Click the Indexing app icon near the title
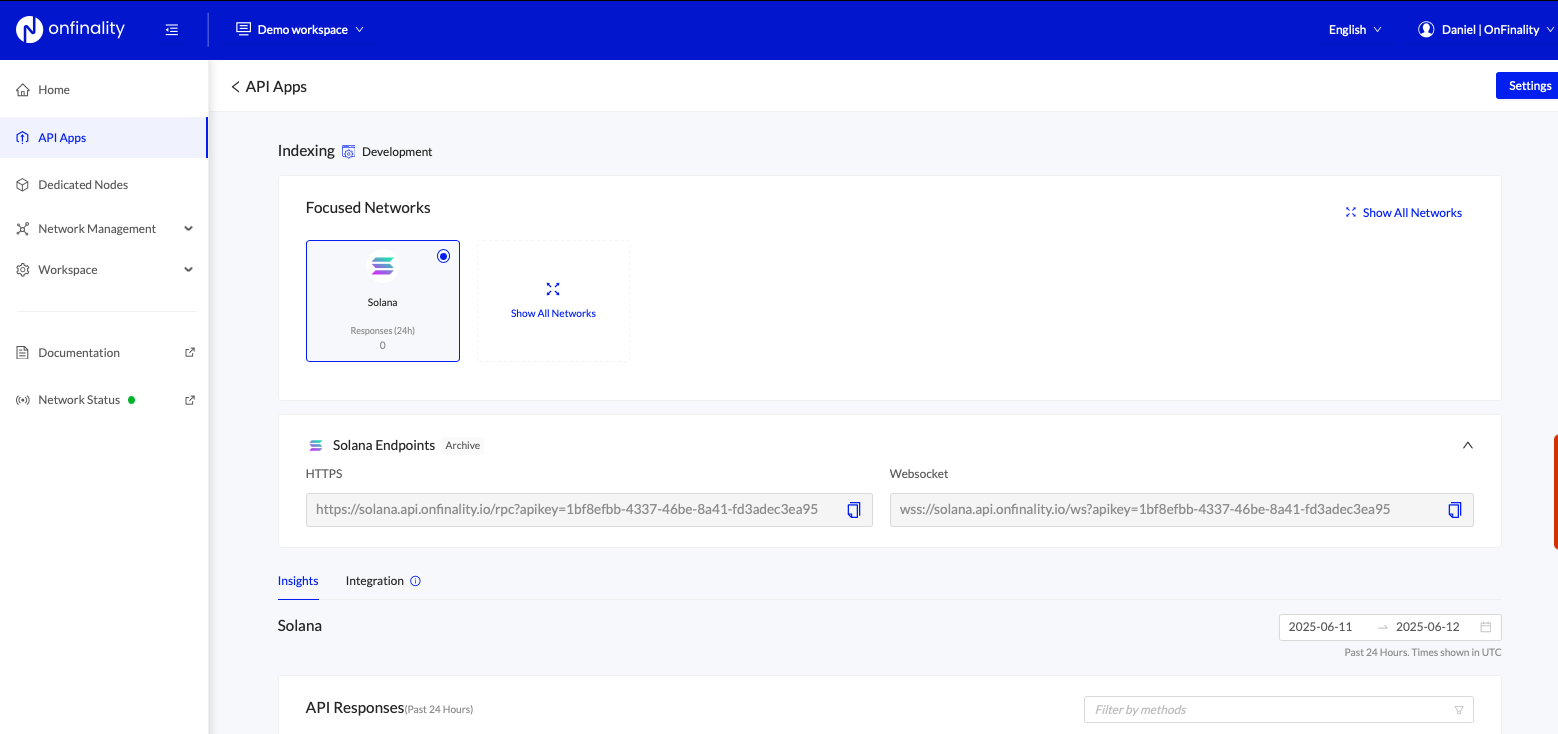This screenshot has width=1558, height=734. coord(348,151)
